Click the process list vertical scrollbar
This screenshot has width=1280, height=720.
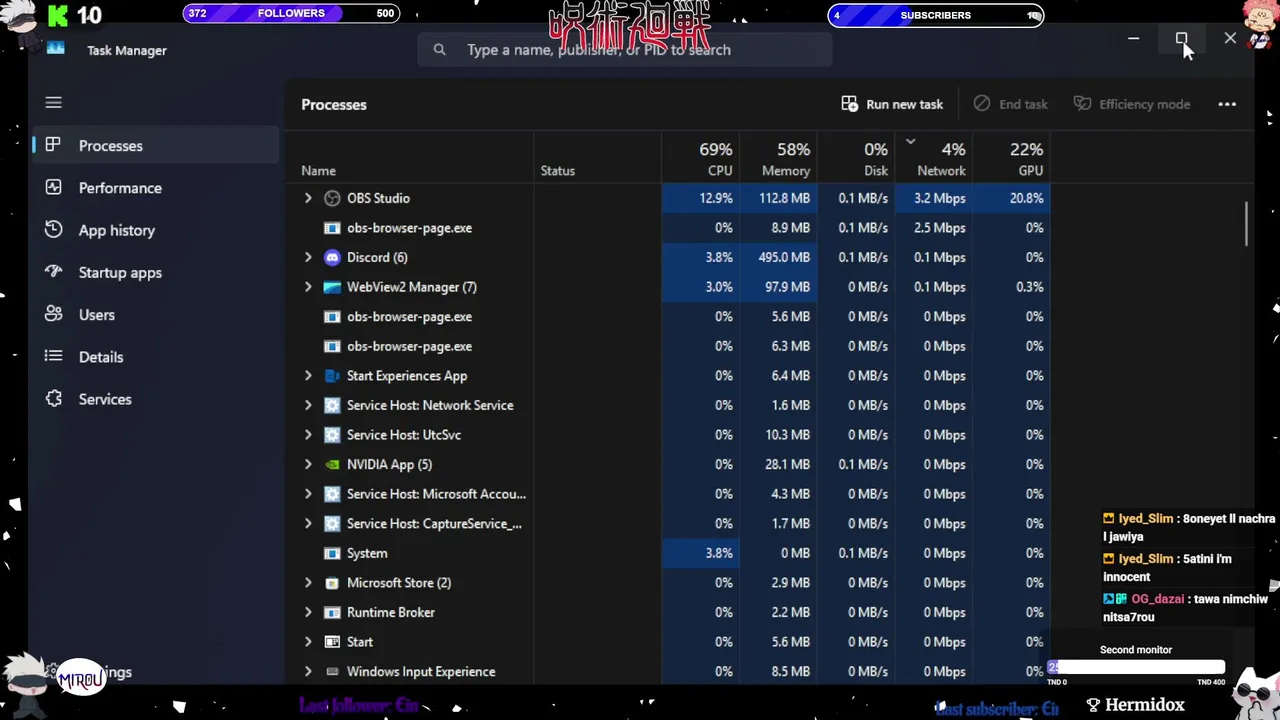1247,224
